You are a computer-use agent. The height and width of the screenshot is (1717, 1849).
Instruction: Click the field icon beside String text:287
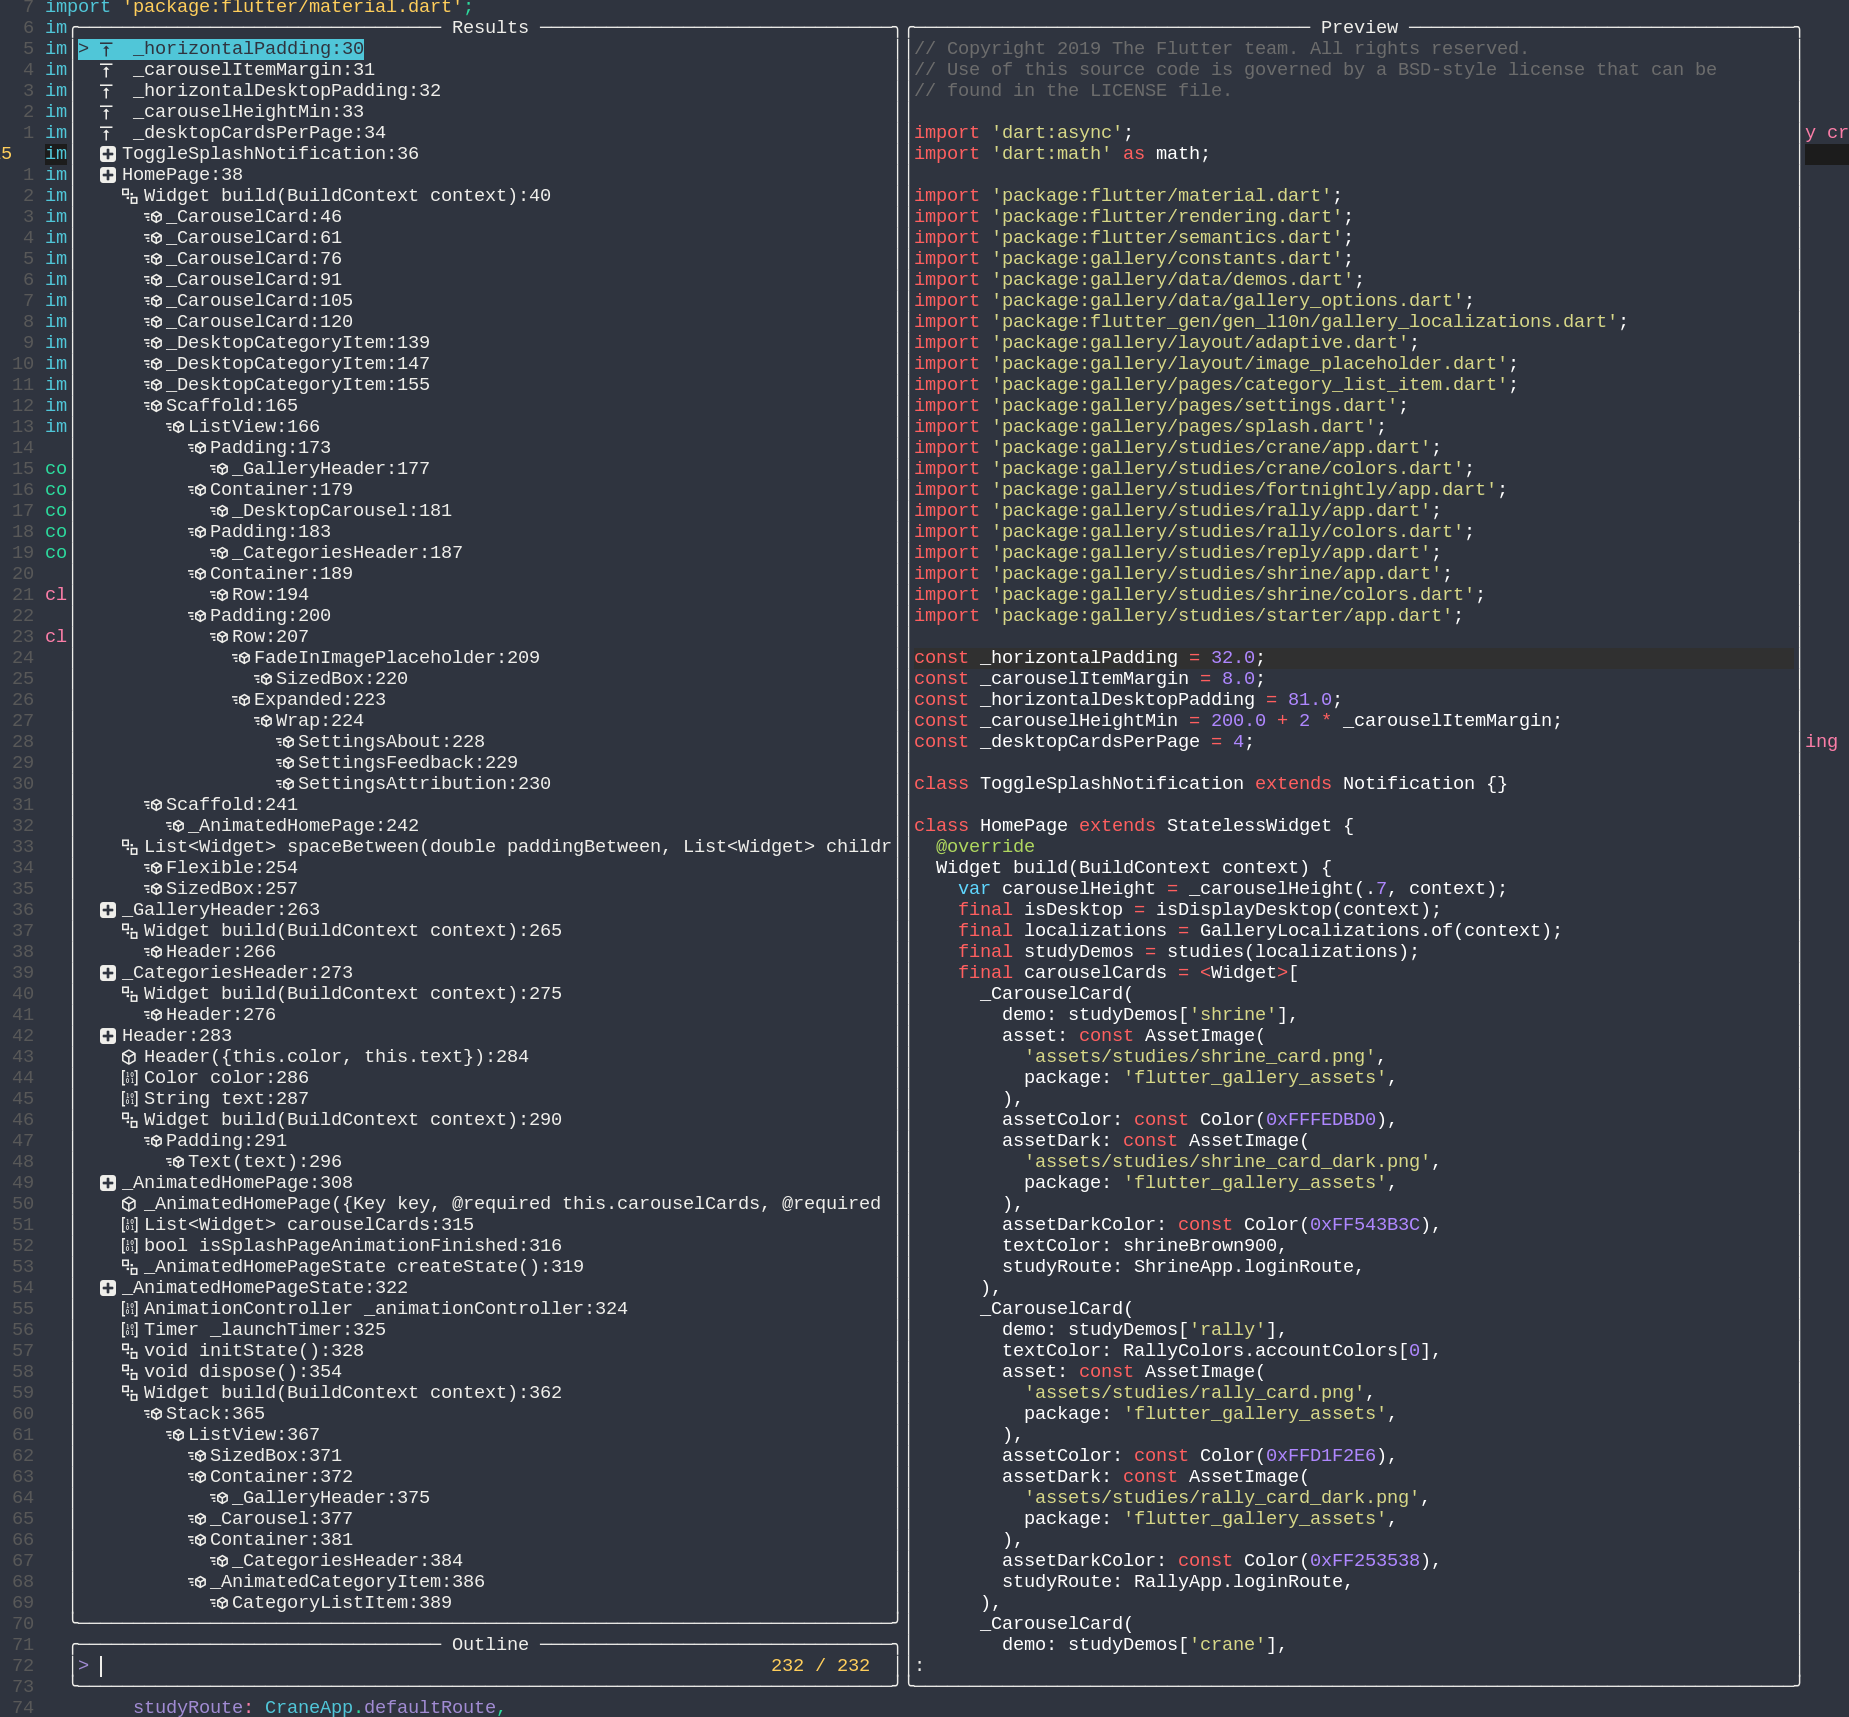[130, 1099]
